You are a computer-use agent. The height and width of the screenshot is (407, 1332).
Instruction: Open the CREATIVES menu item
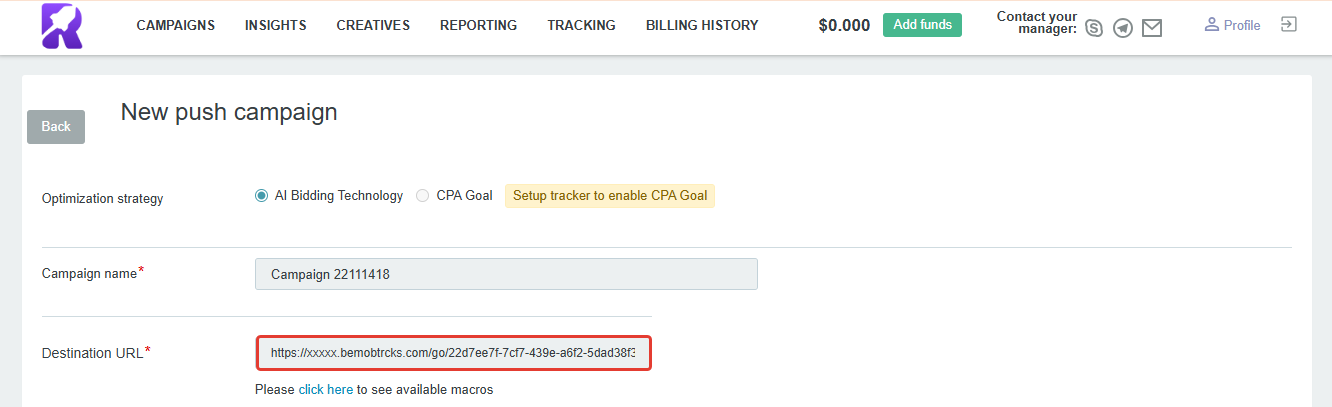pyautogui.click(x=373, y=25)
